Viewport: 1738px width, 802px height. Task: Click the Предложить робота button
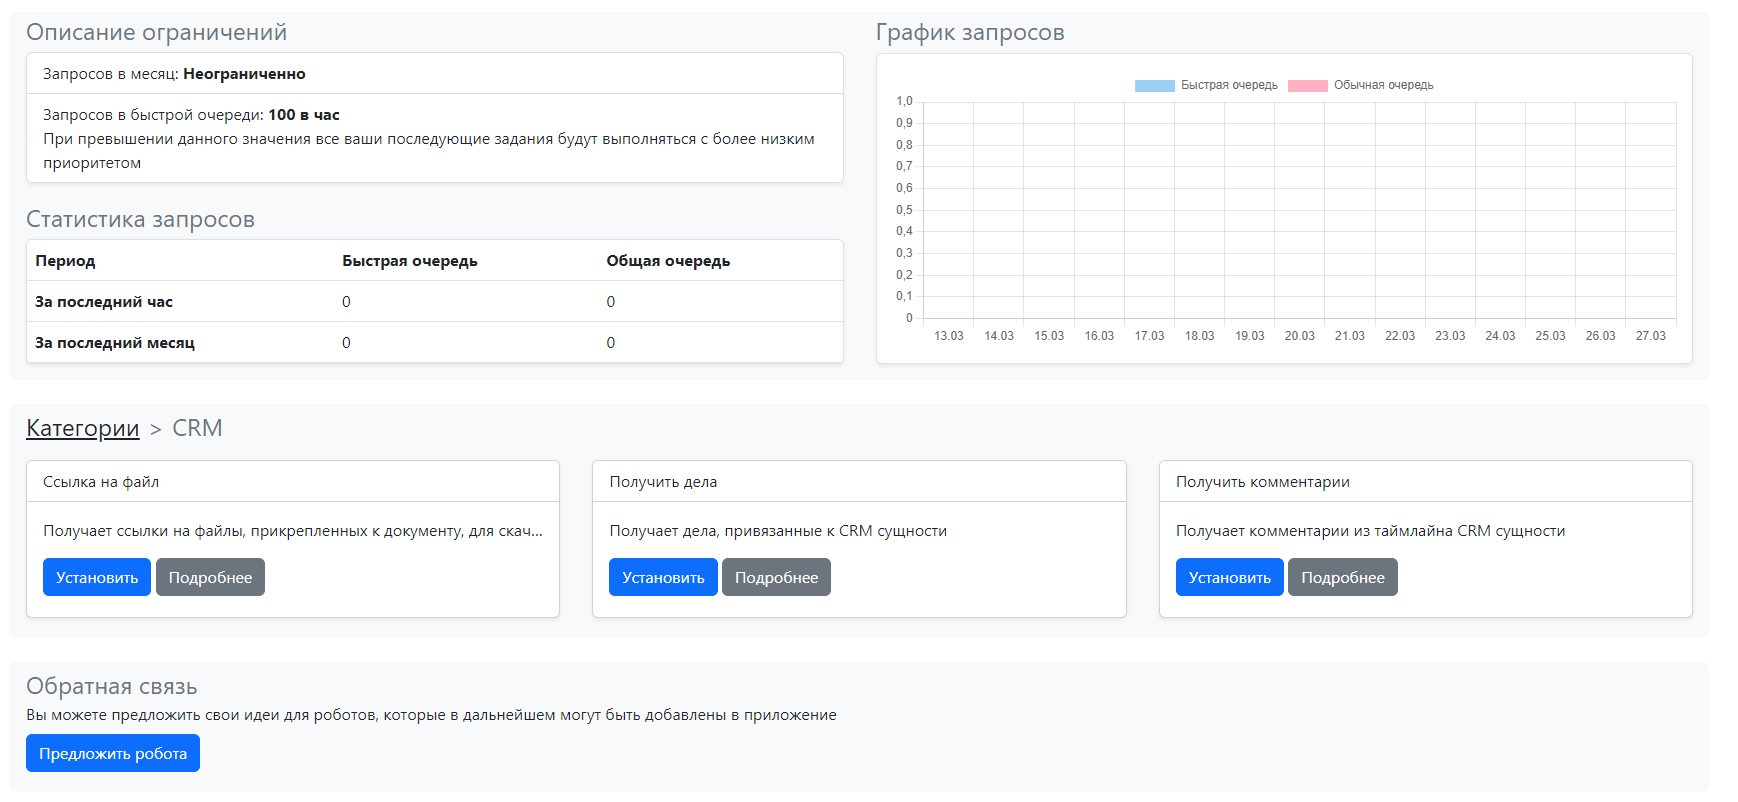113,753
